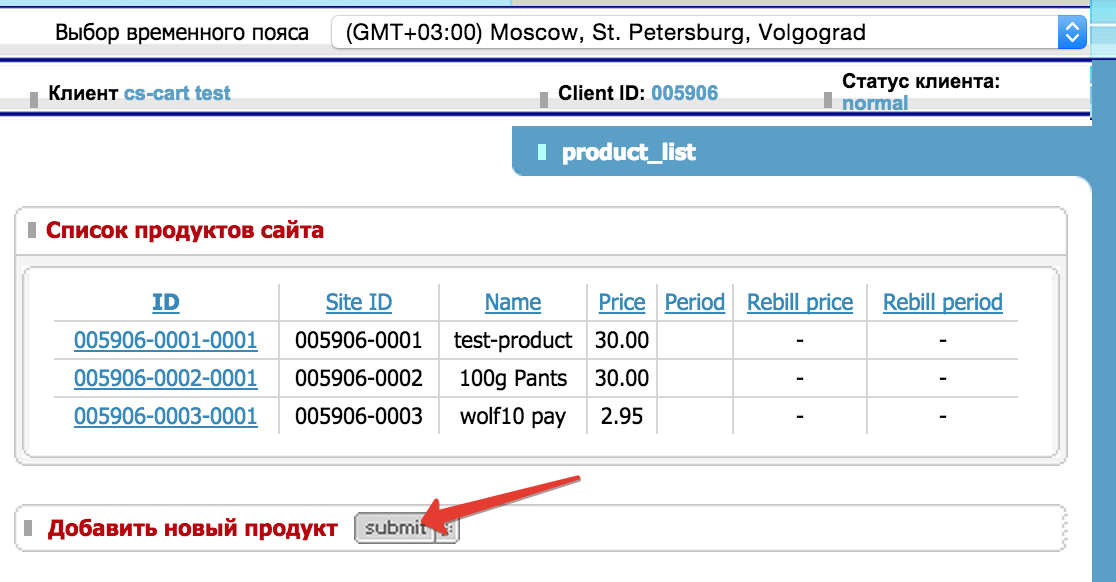Open product 005906-0001-0001

[x=166, y=341]
